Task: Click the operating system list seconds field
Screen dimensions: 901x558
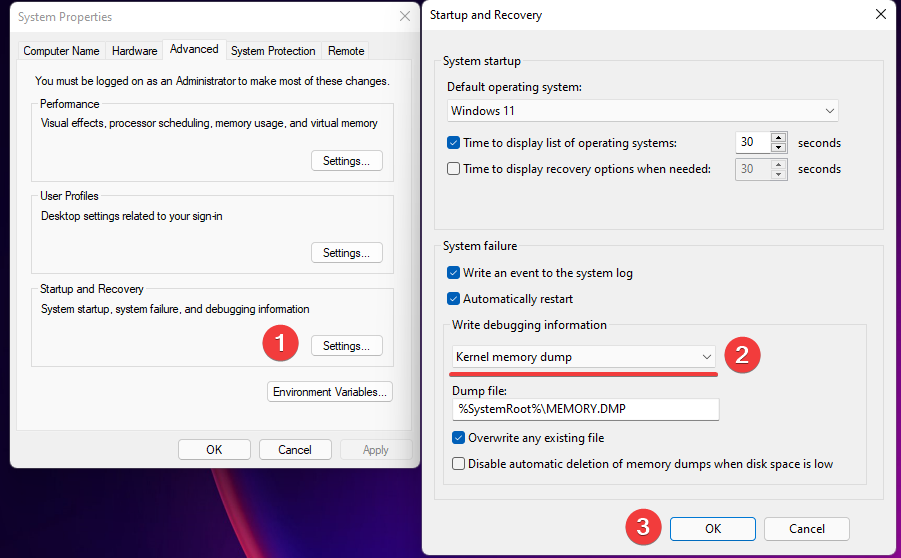Action: 753,143
